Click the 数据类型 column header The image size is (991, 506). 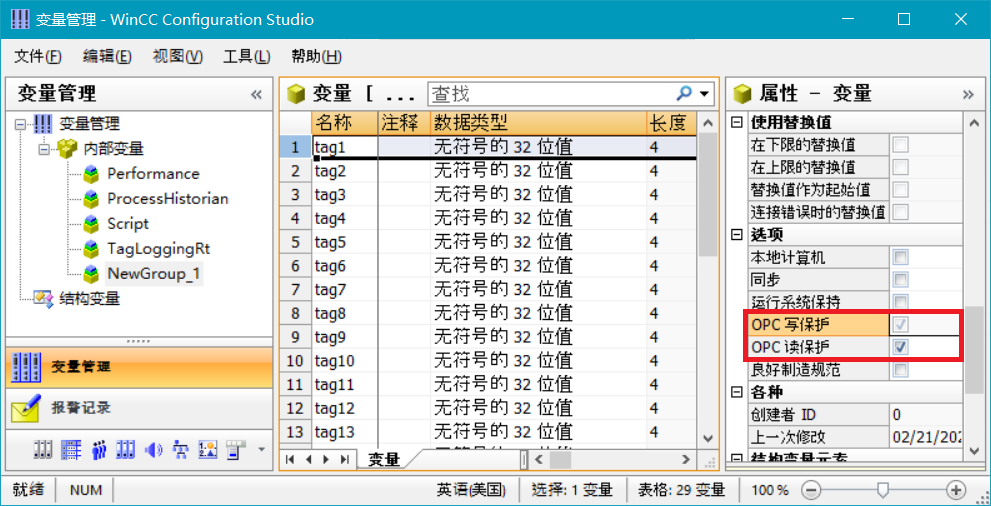pos(538,123)
